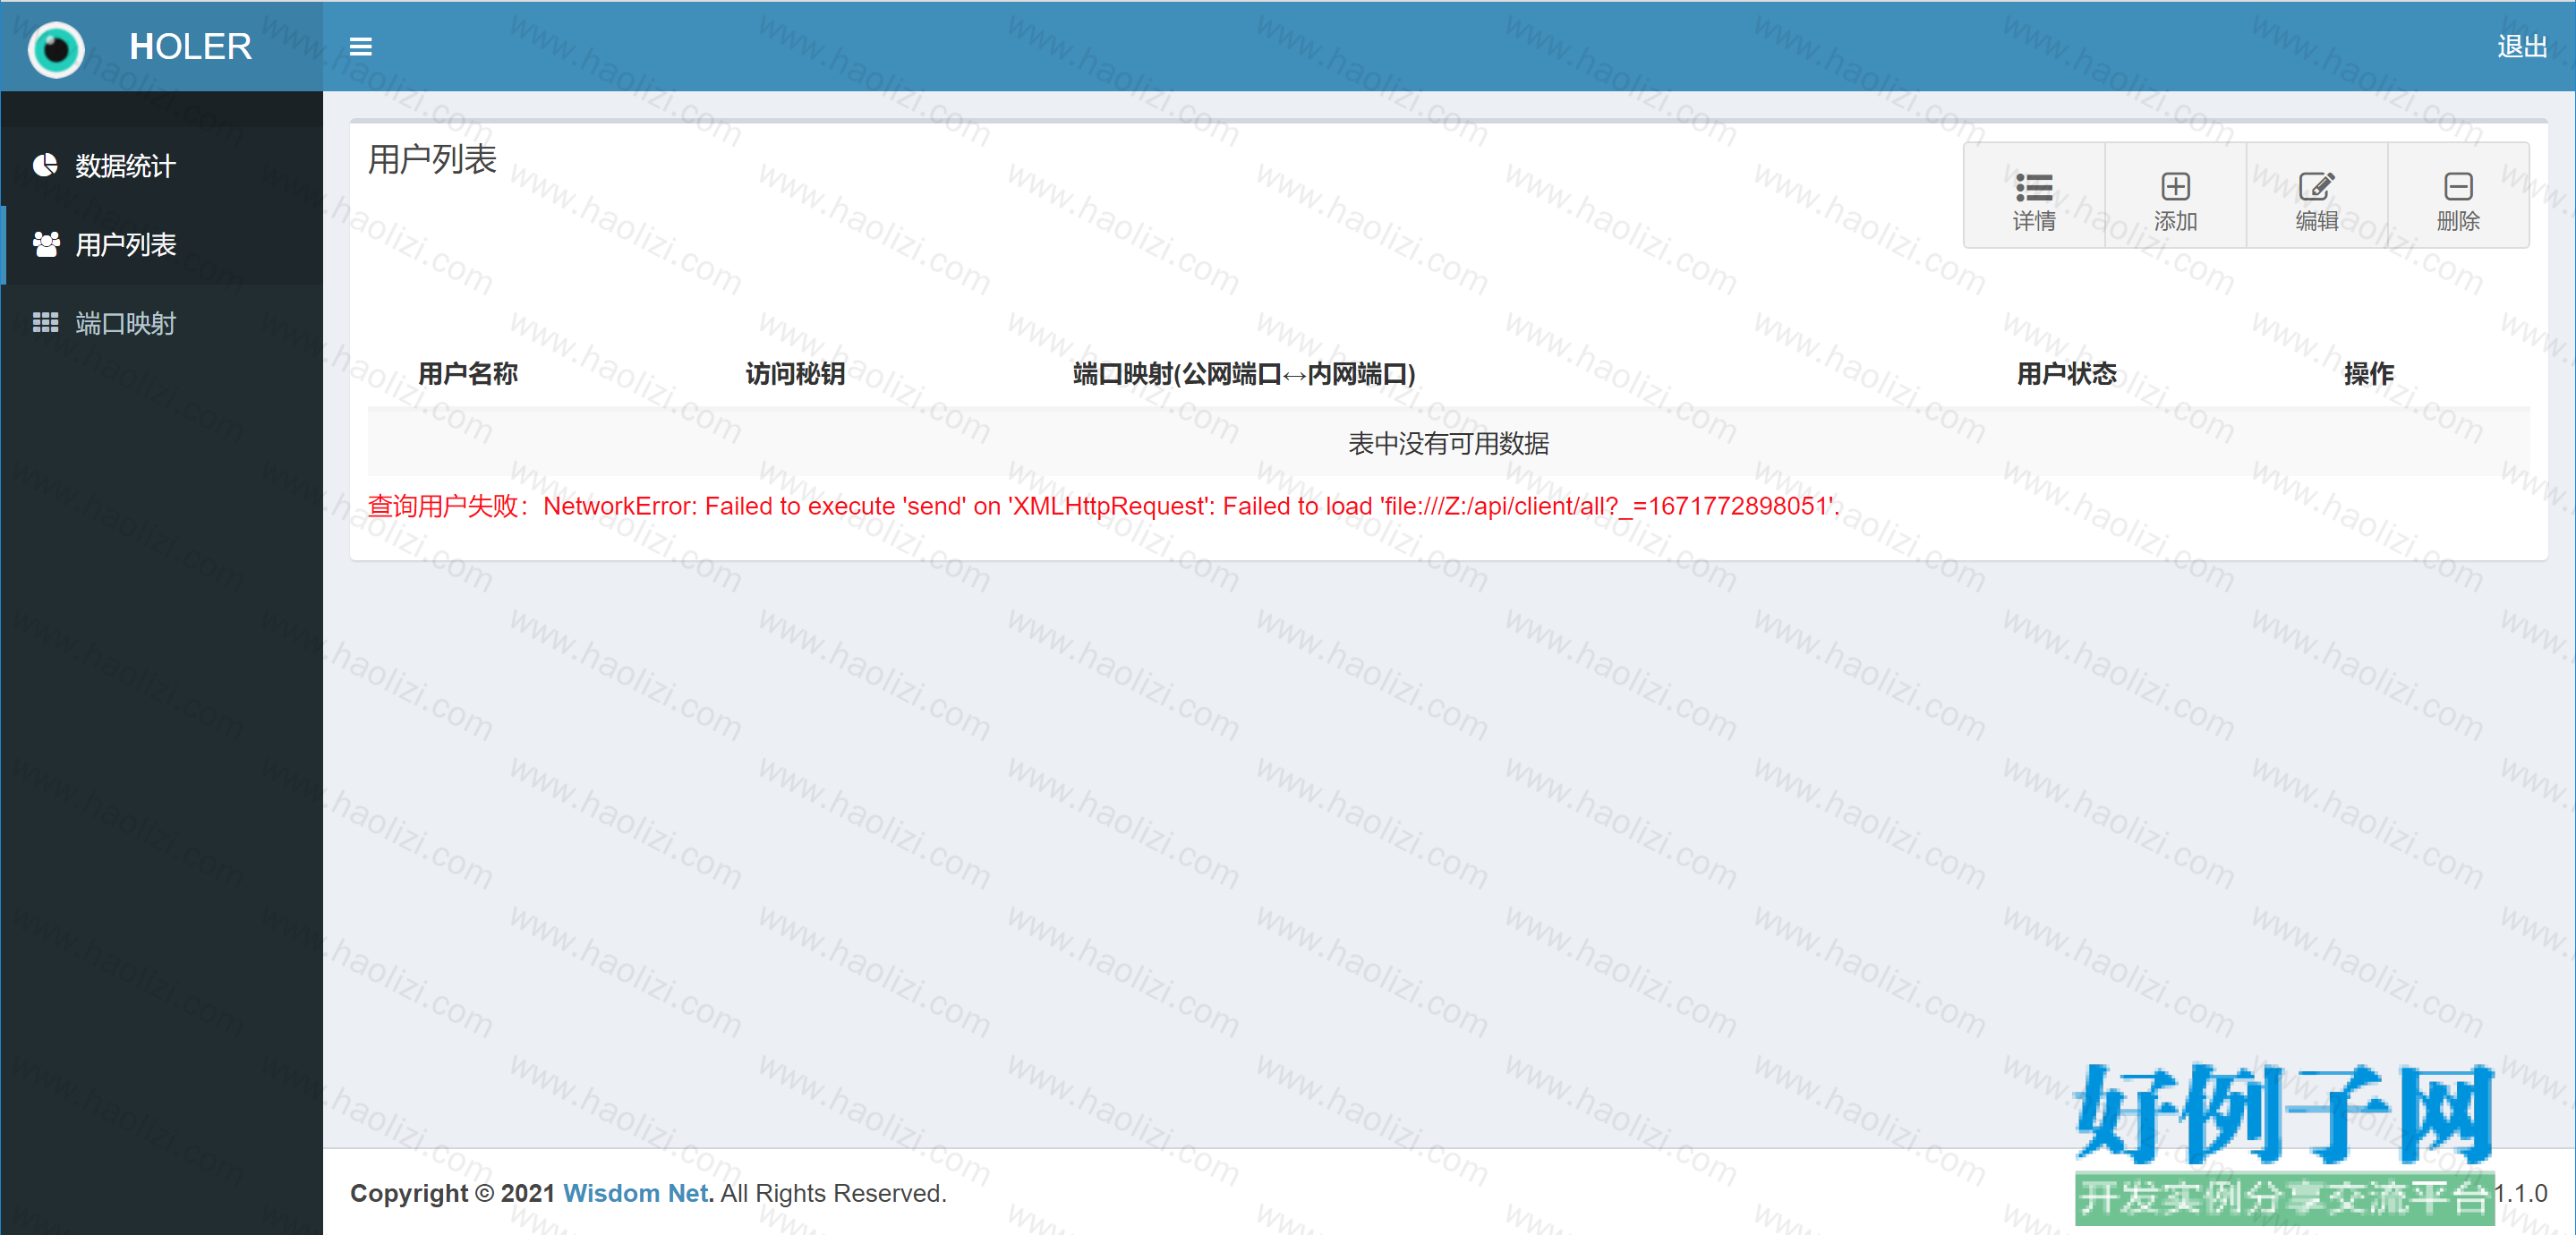Click the pie chart icon beside 数据统计

point(45,165)
